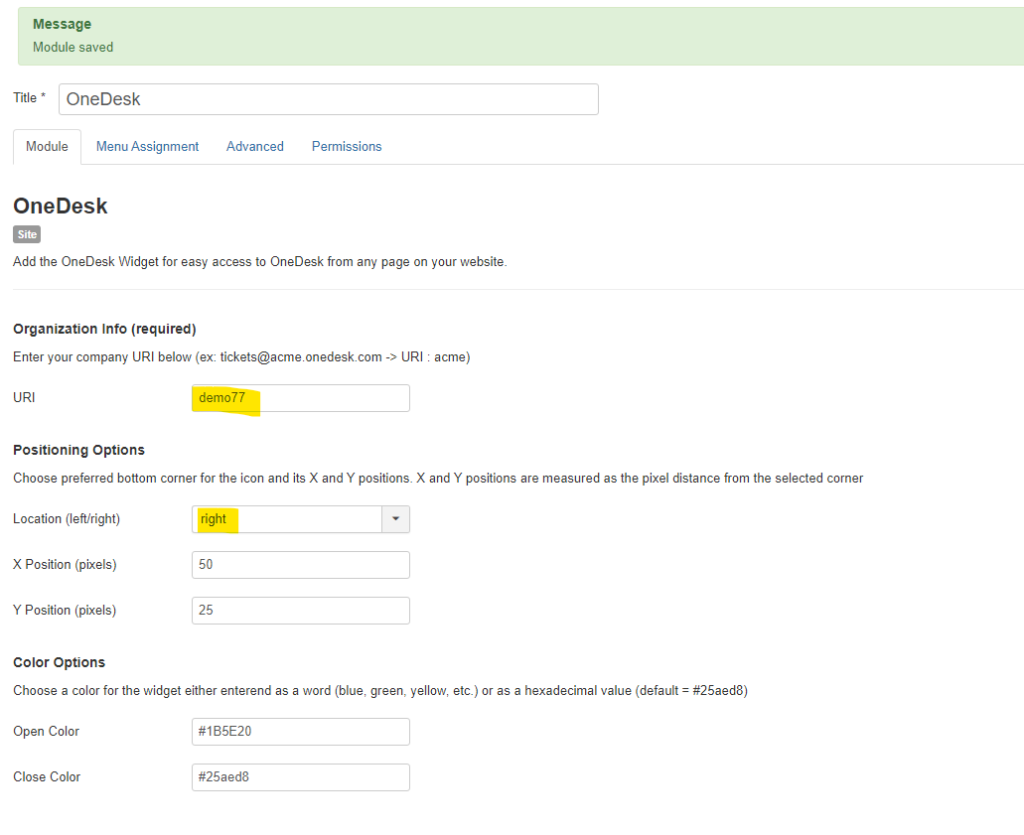Image resolution: width=1024 pixels, height=835 pixels.
Task: Go to the Permissions tab
Action: [346, 147]
